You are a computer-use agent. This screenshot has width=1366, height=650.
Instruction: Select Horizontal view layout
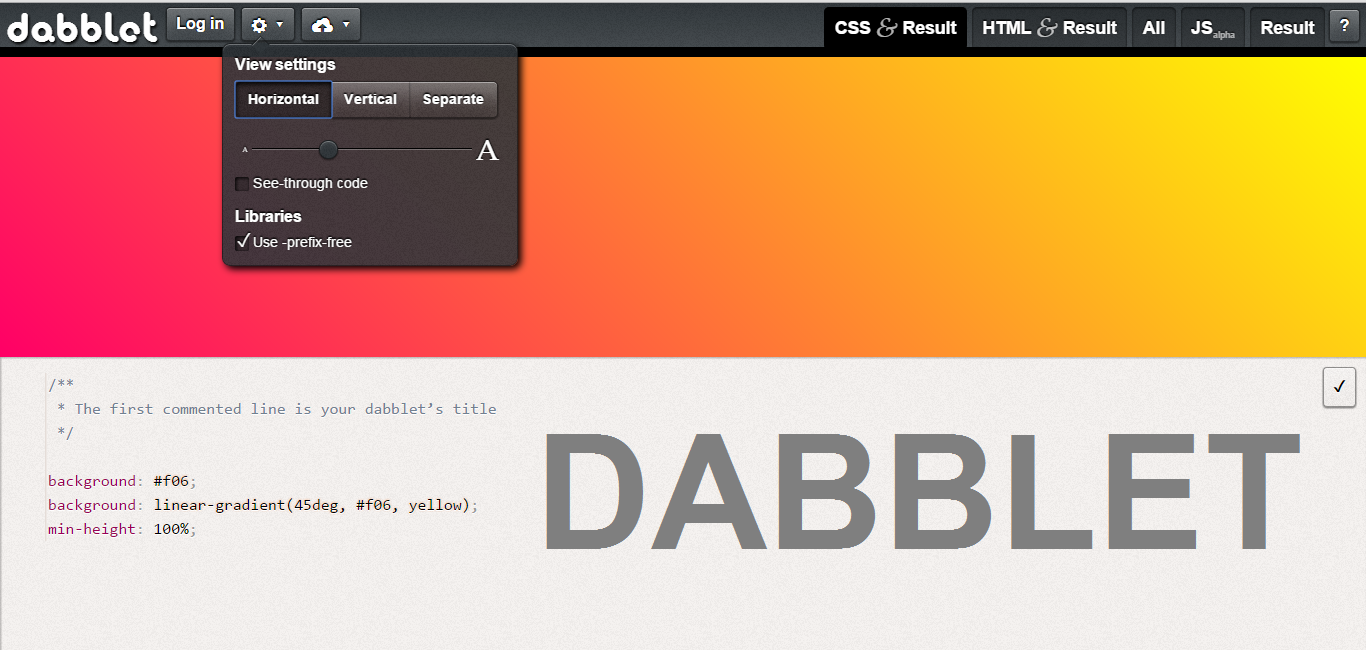coord(283,100)
